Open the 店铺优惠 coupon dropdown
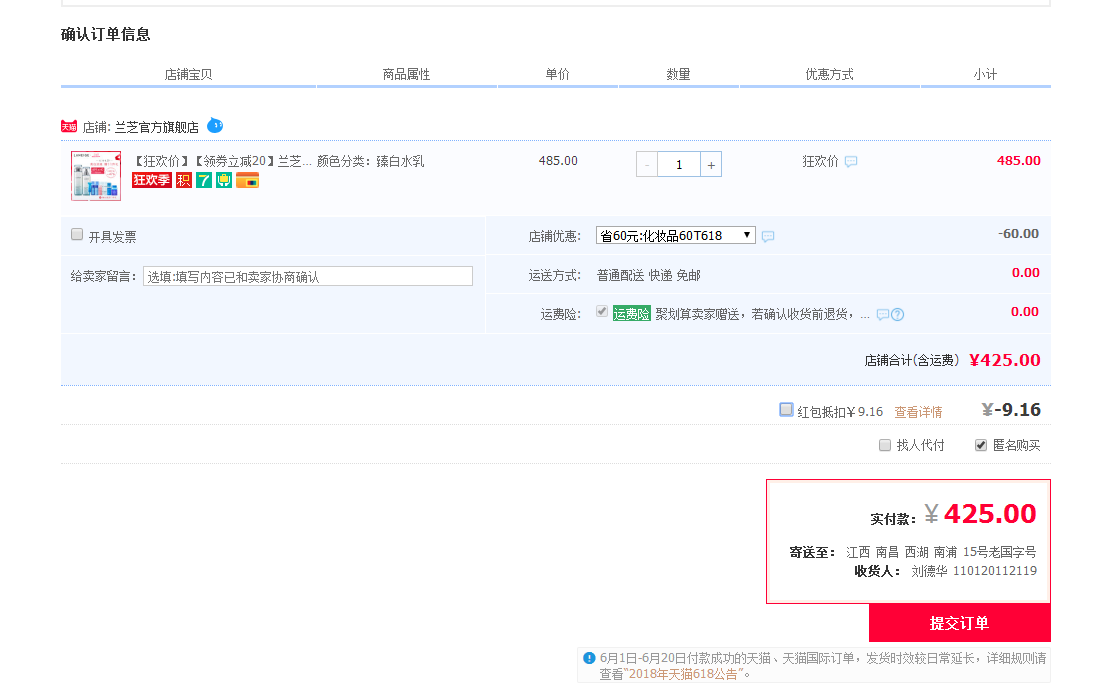 point(676,235)
